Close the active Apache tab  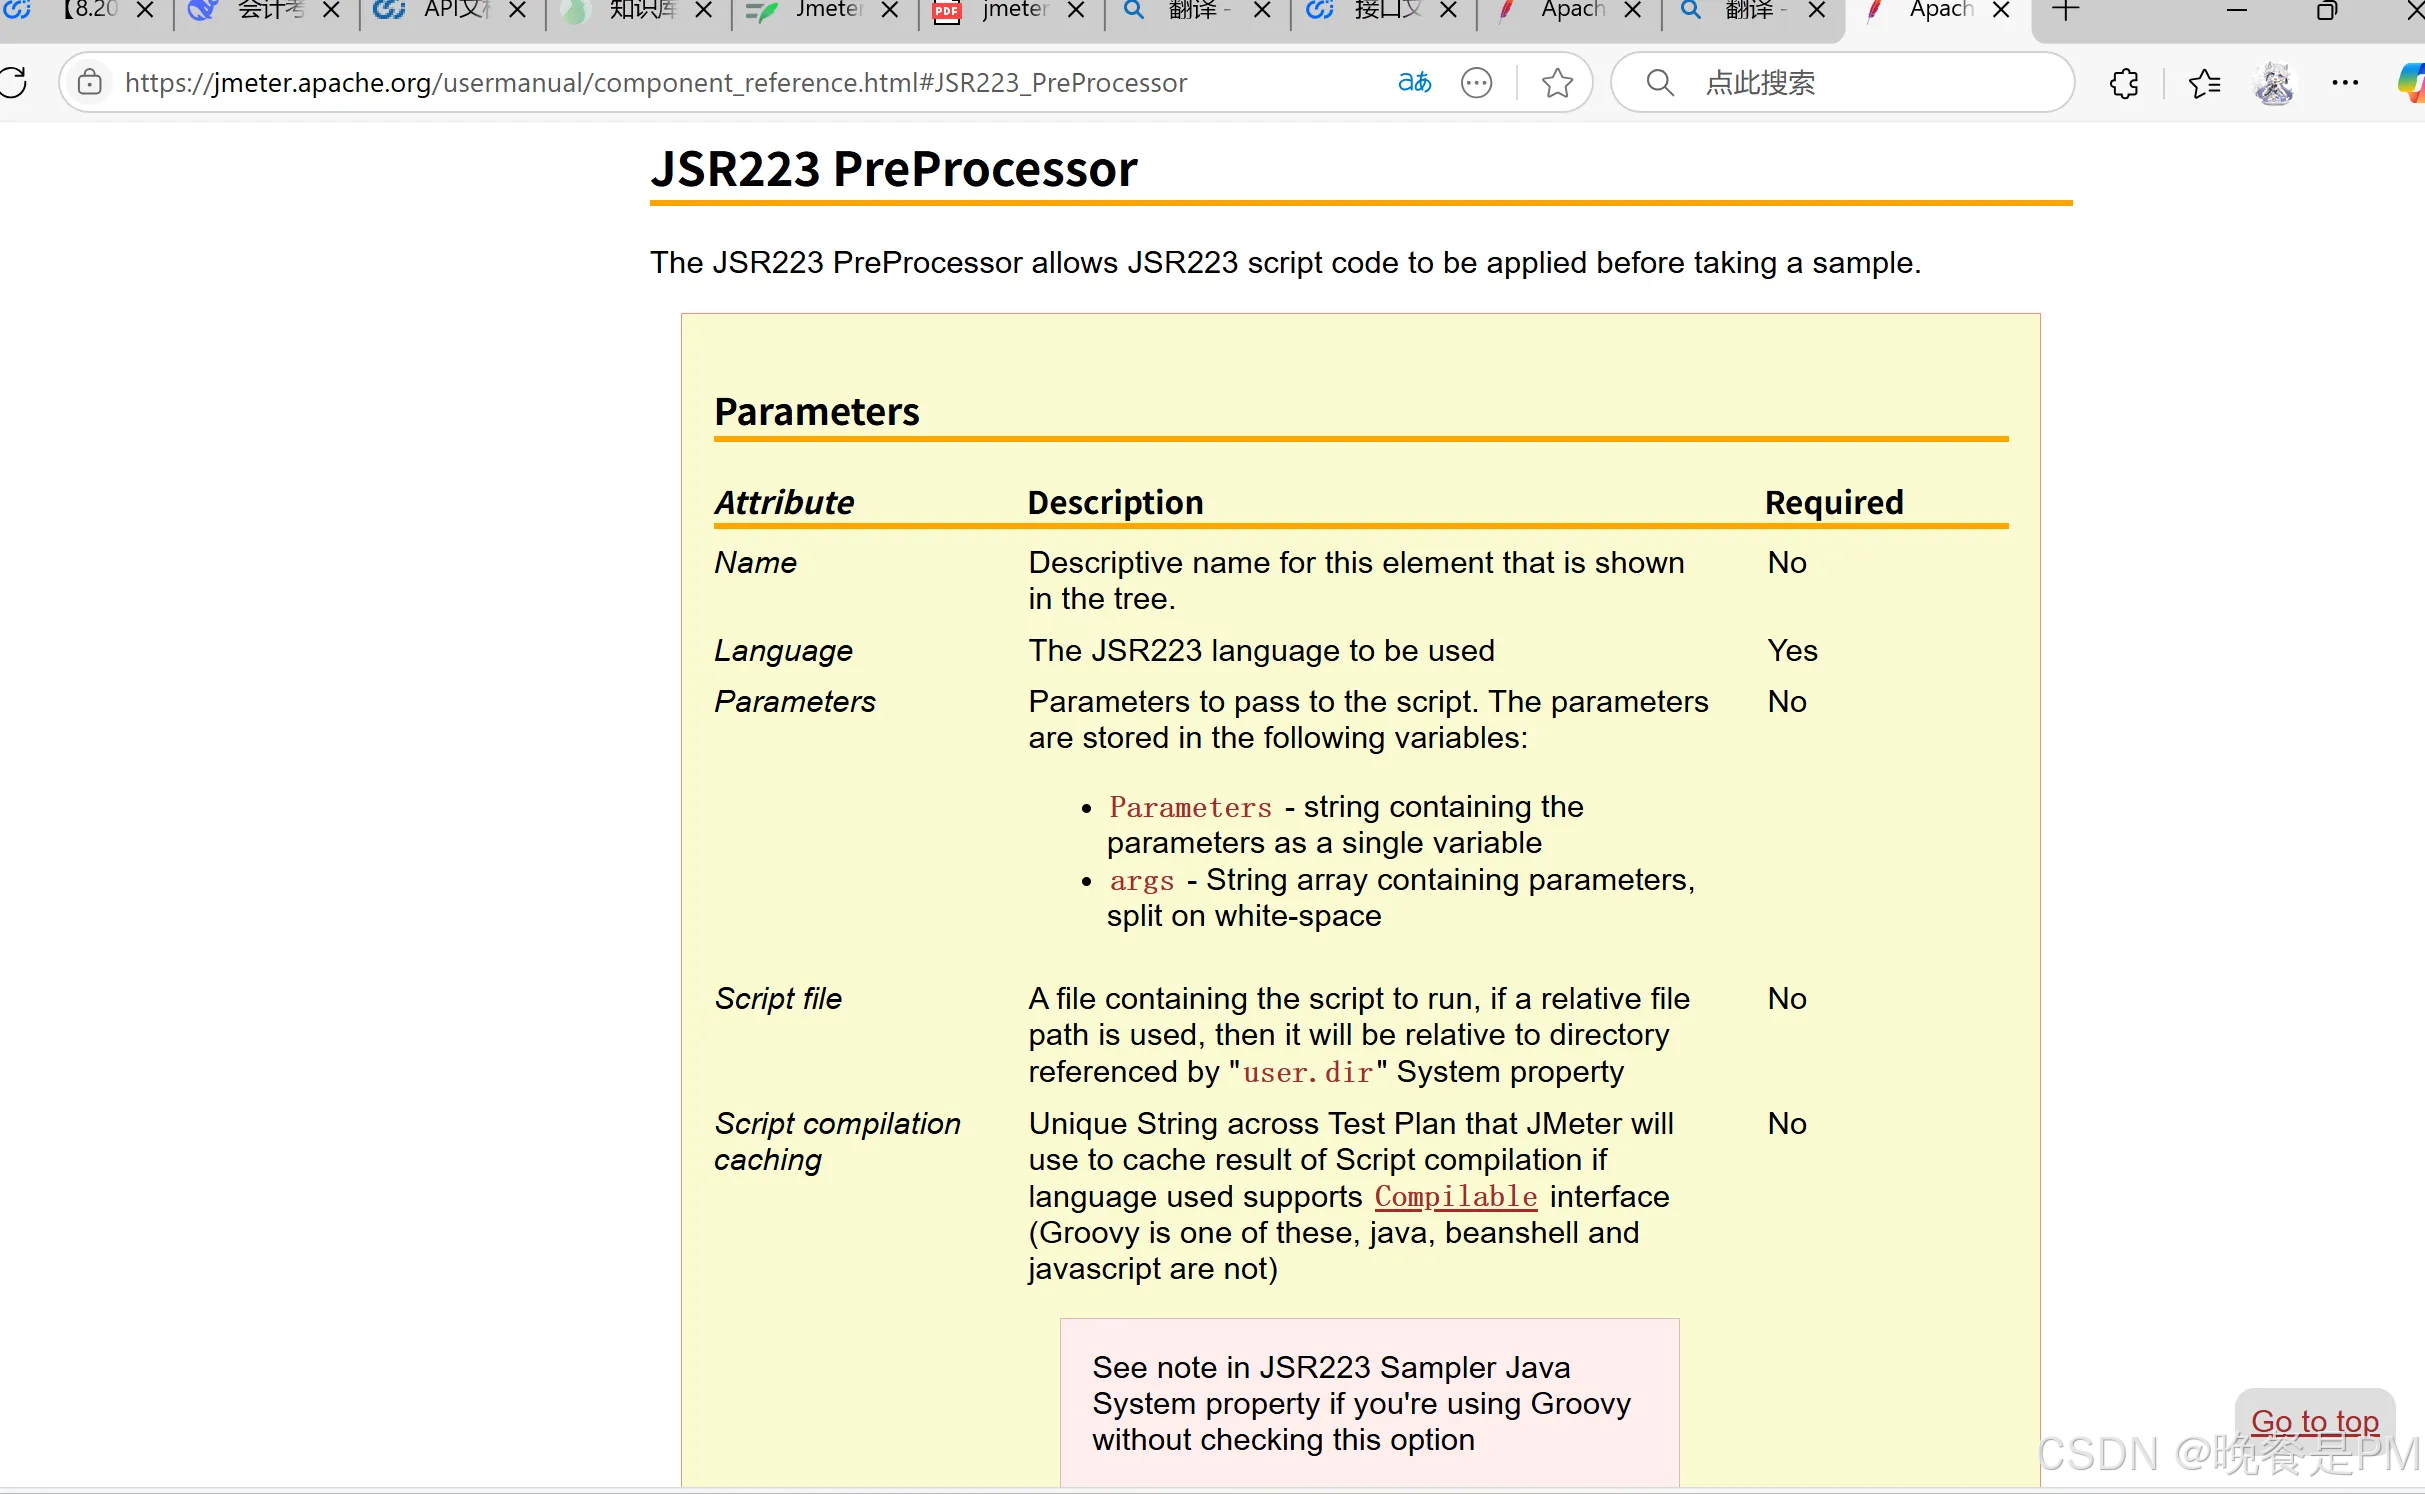(x=2001, y=10)
